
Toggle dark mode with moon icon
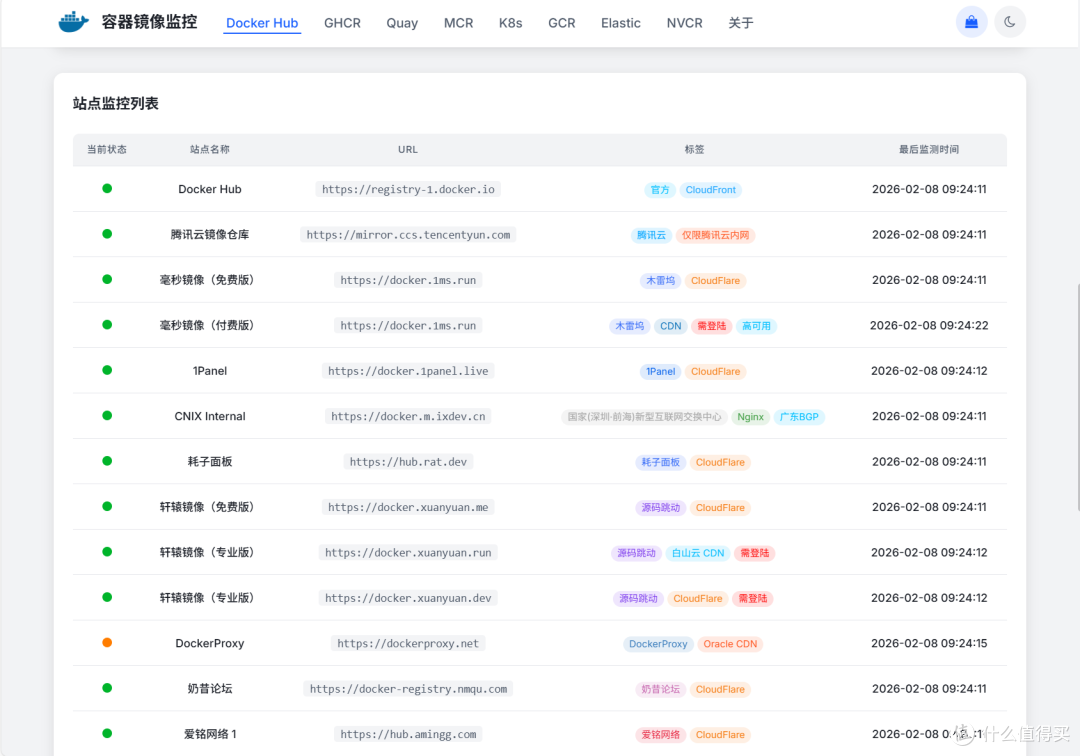point(1010,22)
